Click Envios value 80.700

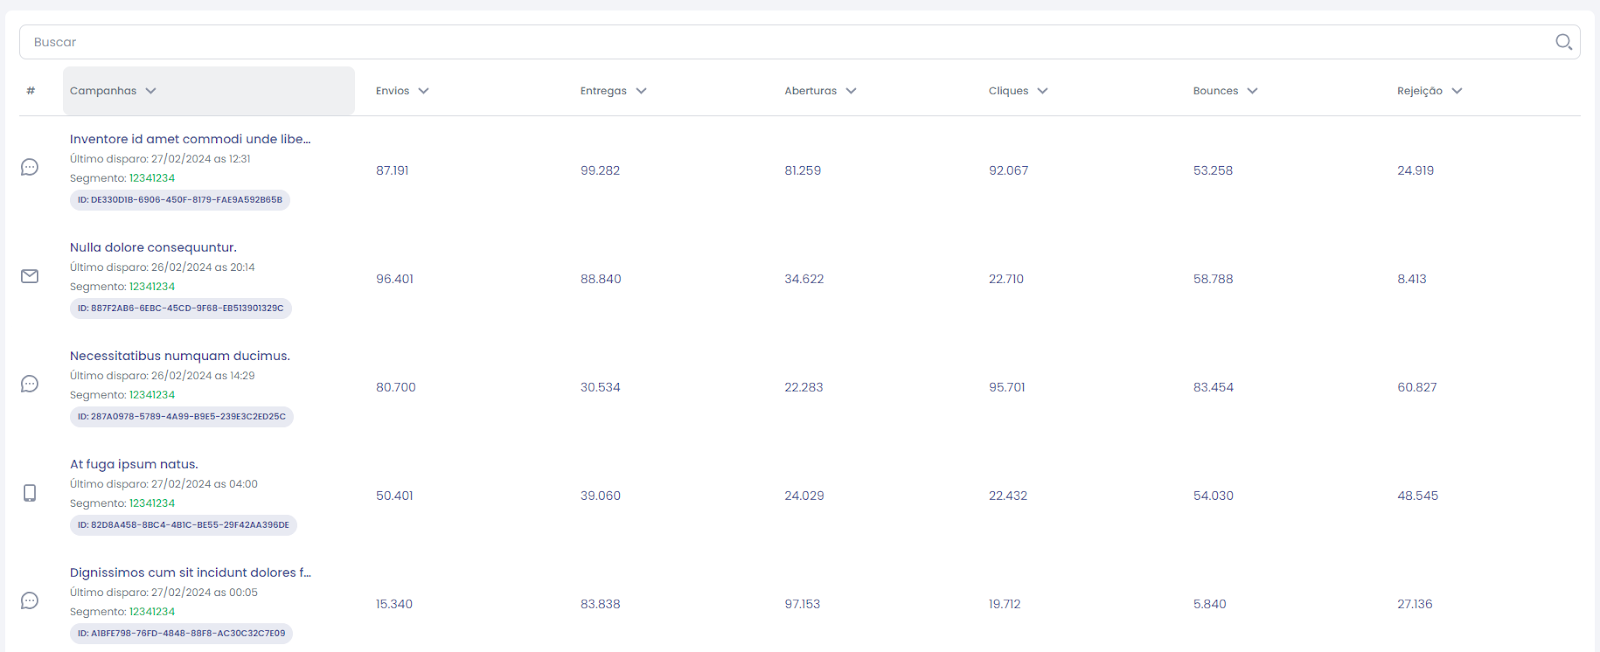point(396,388)
